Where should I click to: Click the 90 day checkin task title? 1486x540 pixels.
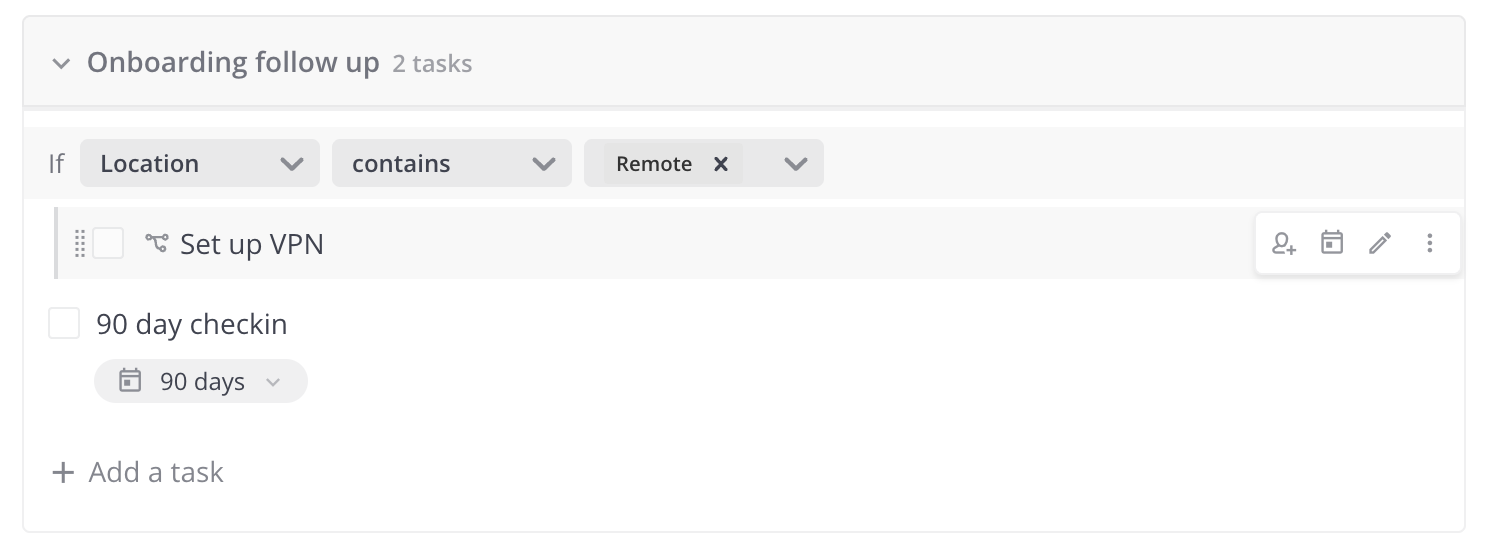(x=192, y=324)
